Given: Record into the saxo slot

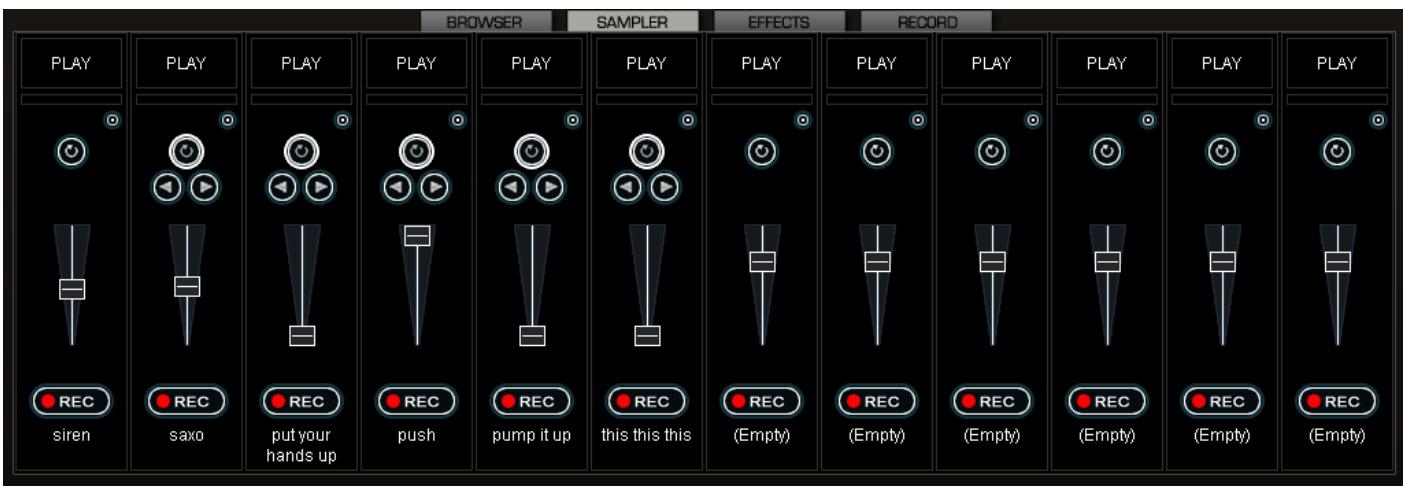Looking at the screenshot, I should pyautogui.click(x=186, y=401).
